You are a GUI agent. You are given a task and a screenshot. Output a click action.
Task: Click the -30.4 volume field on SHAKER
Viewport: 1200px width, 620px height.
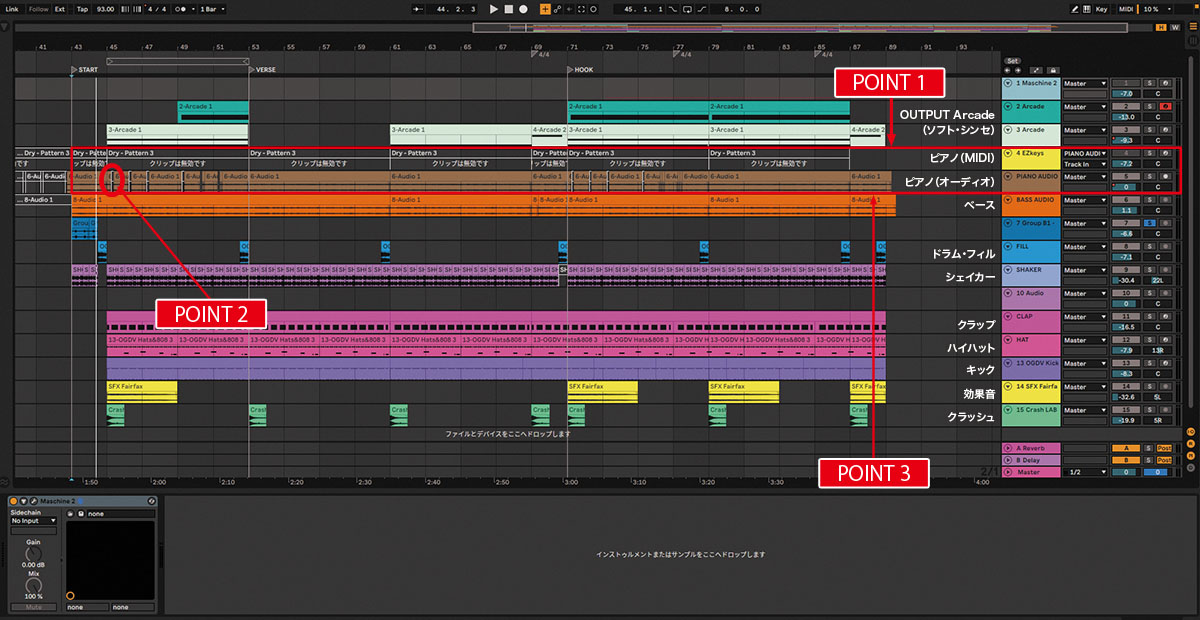[1126, 282]
